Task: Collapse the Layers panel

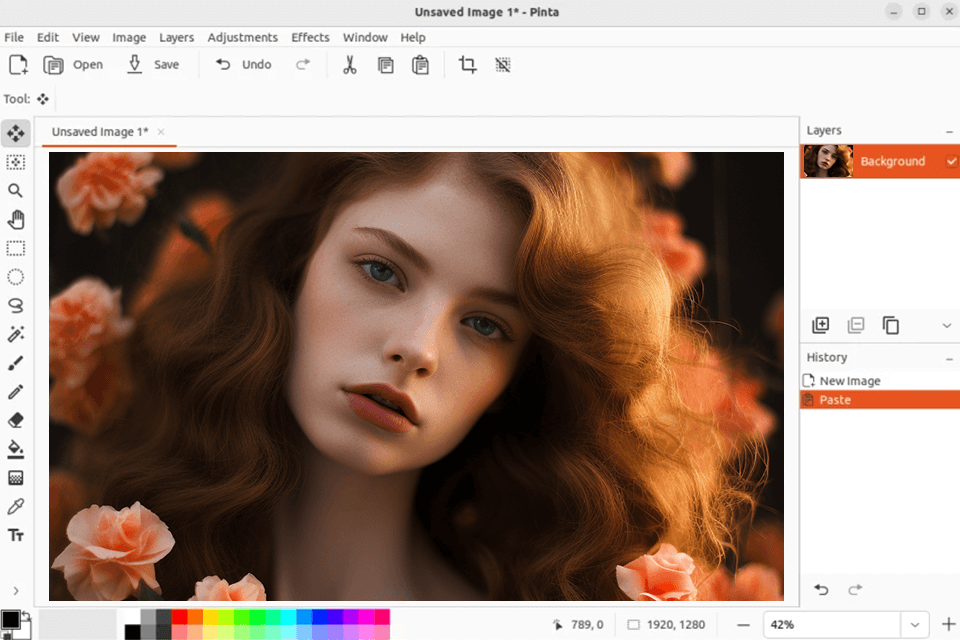Action: 949,132
